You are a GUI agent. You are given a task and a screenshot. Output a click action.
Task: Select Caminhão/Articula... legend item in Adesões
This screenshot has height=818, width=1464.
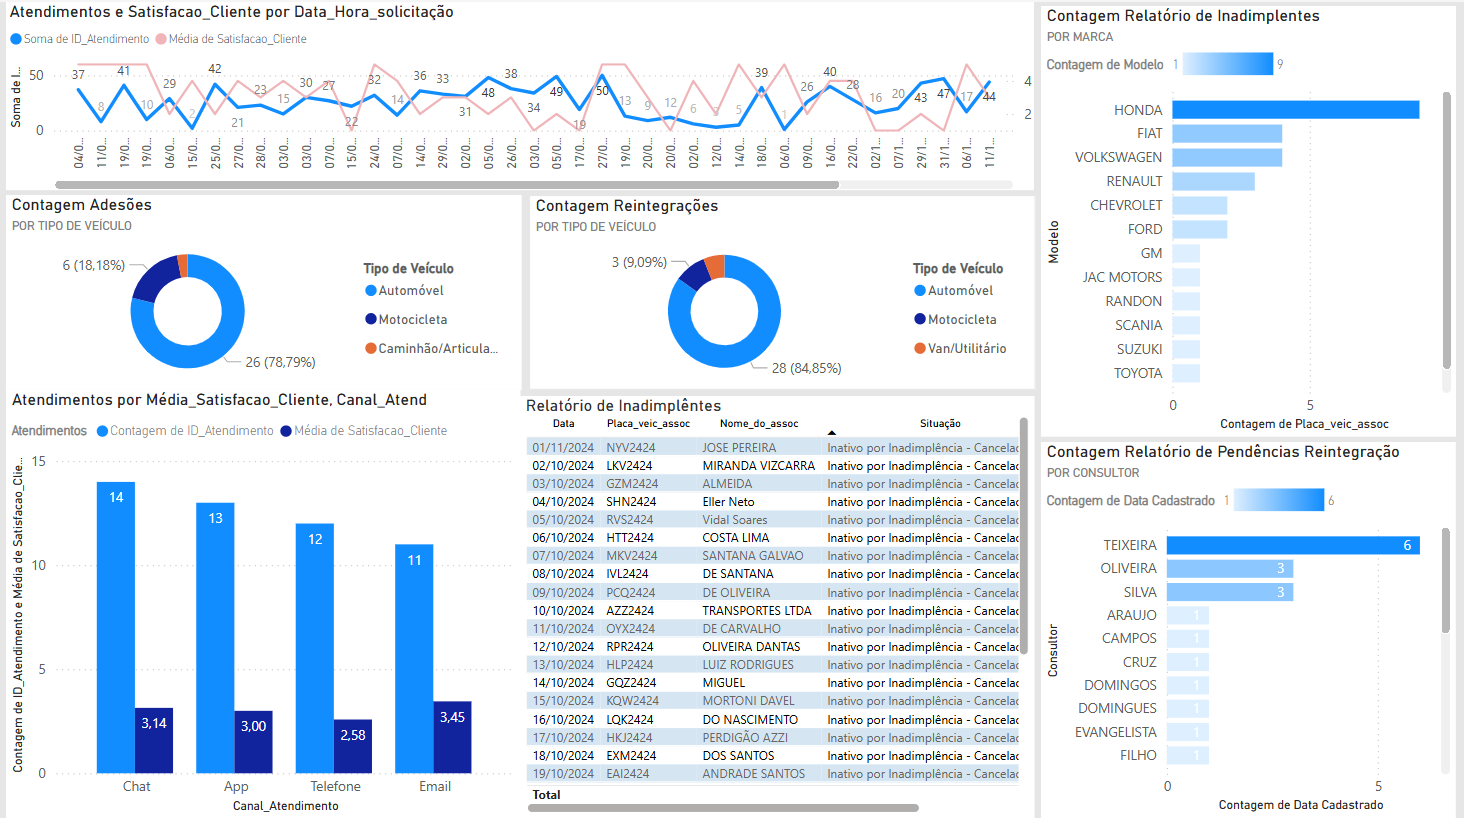click(431, 349)
